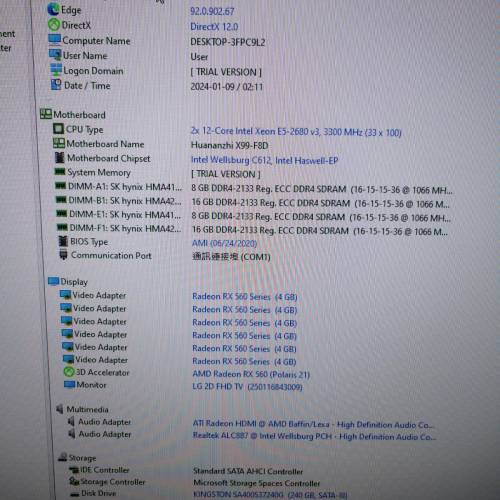This screenshot has height=500, width=500.
Task: Select the DESKTOP-3FPC9L2 value
Action: tap(228, 42)
